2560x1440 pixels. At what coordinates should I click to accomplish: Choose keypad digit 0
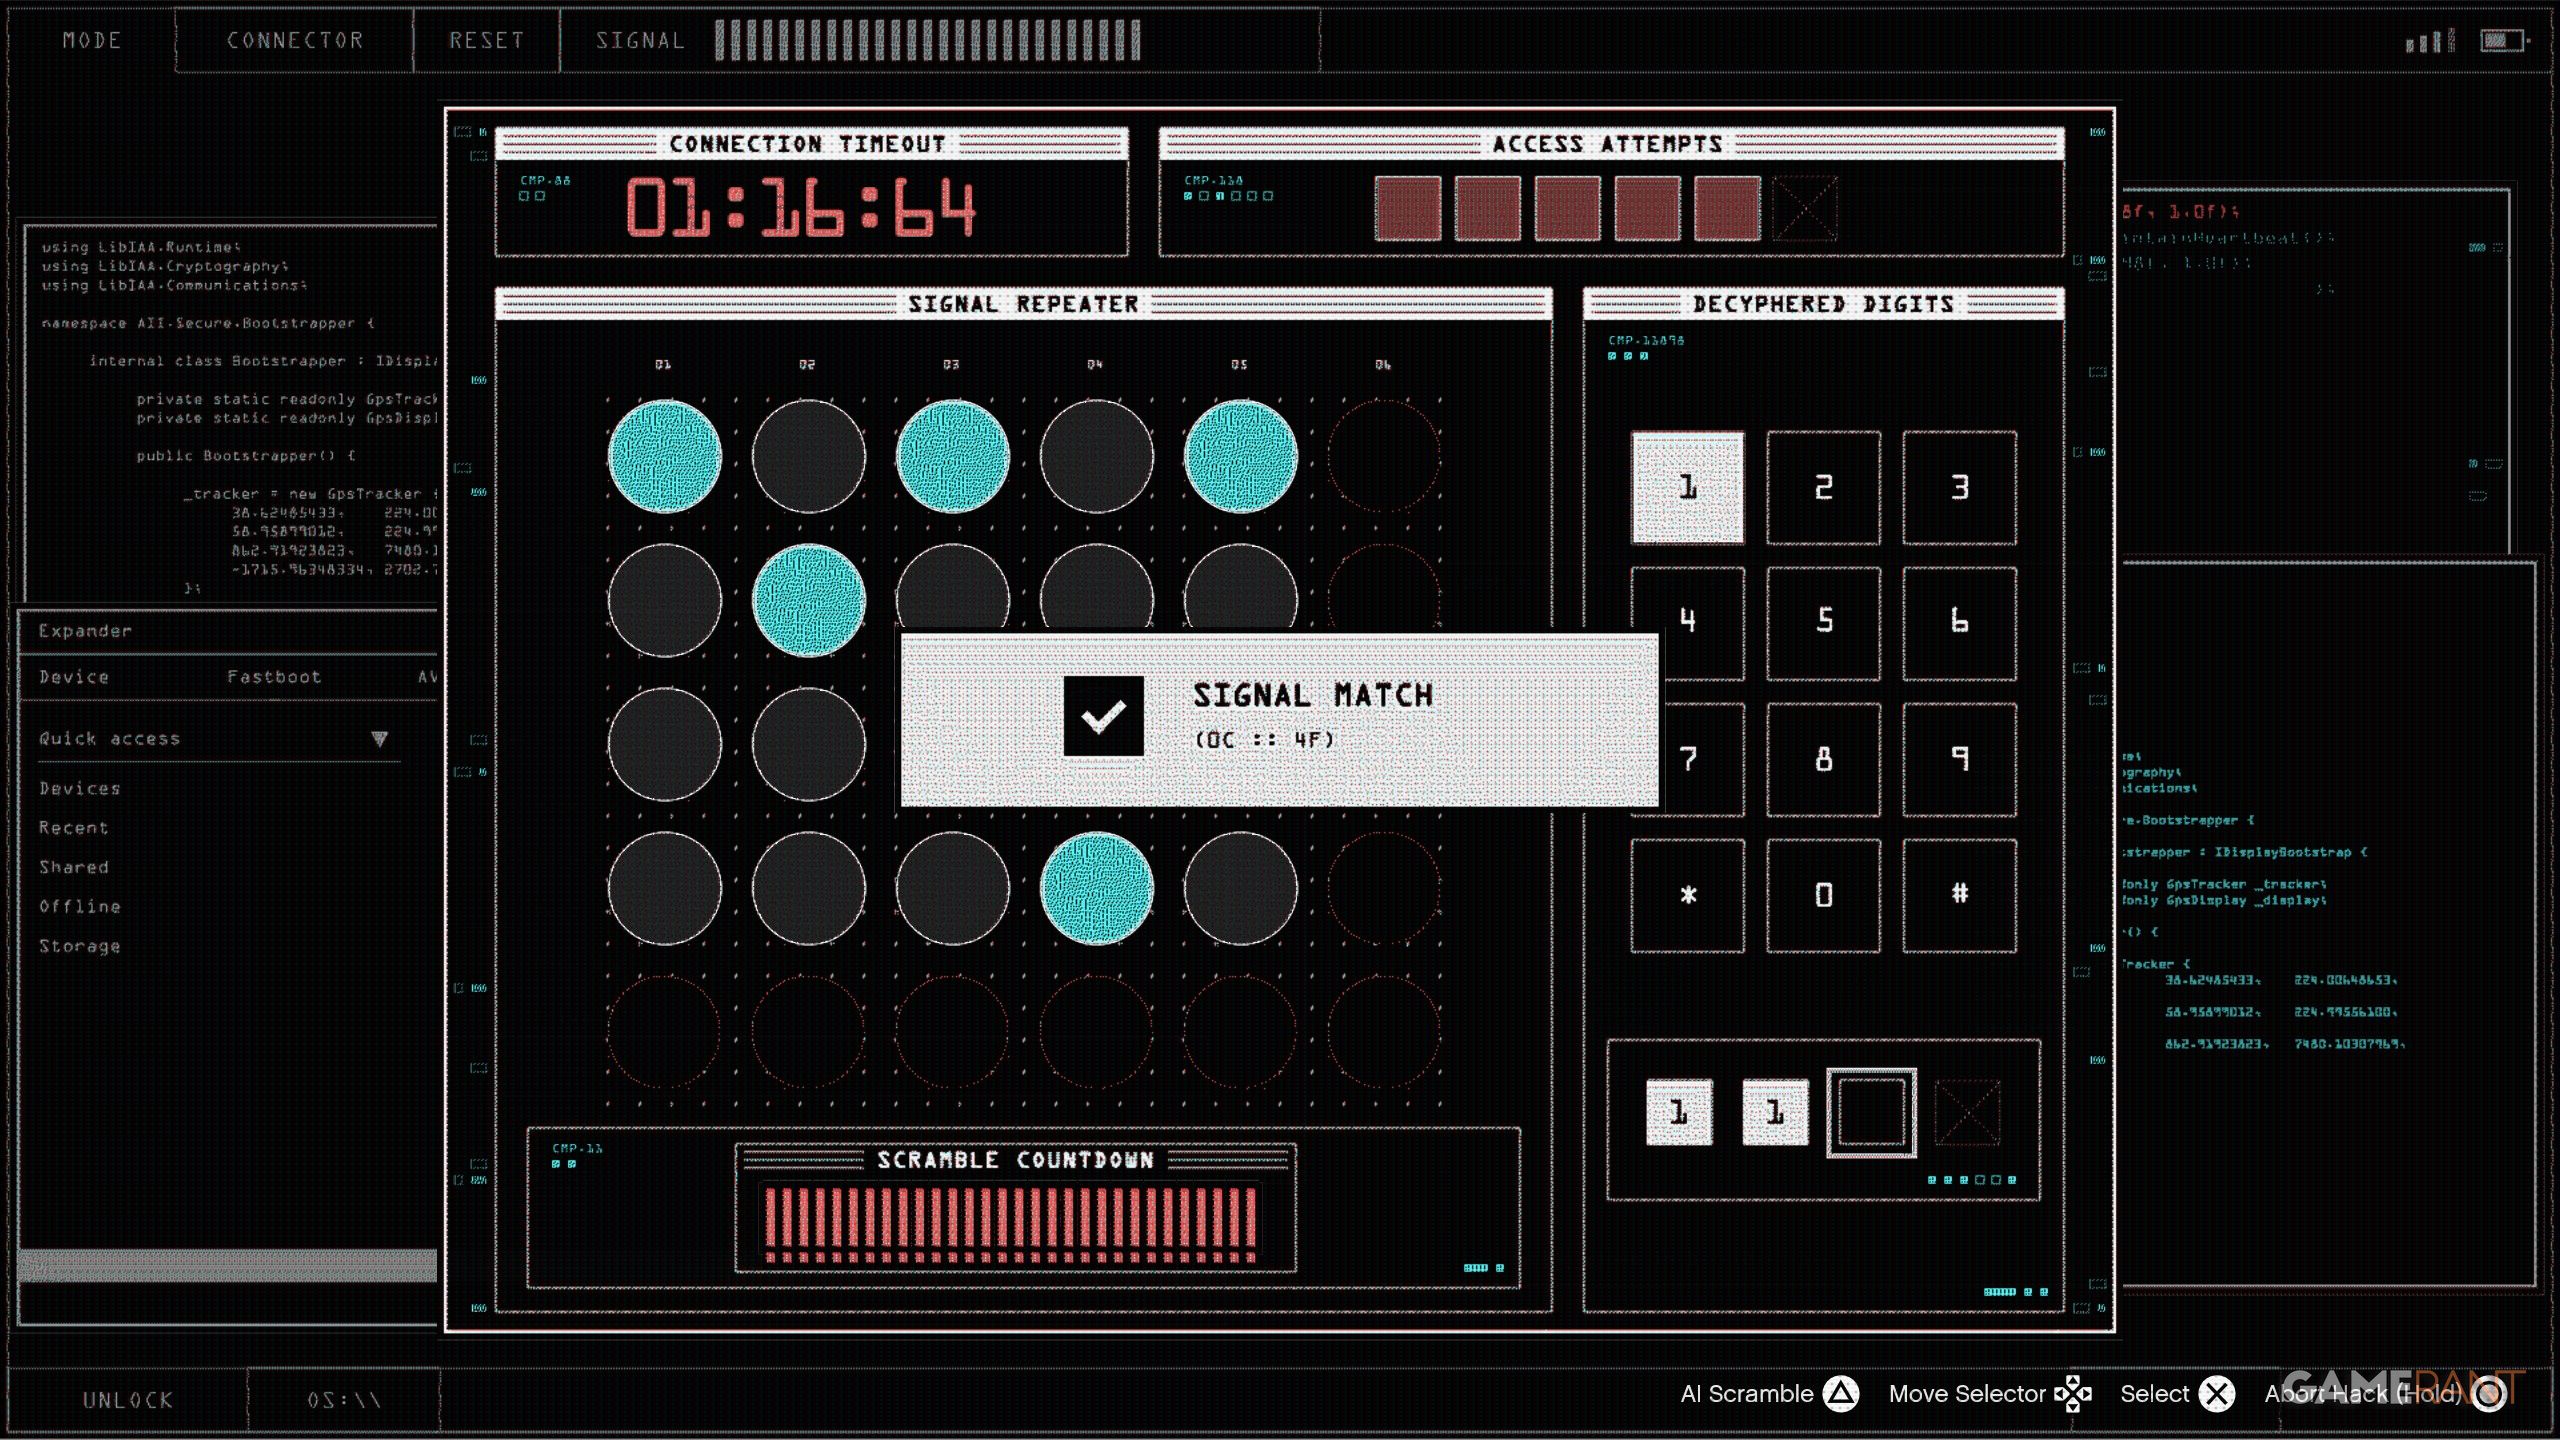coord(1823,895)
